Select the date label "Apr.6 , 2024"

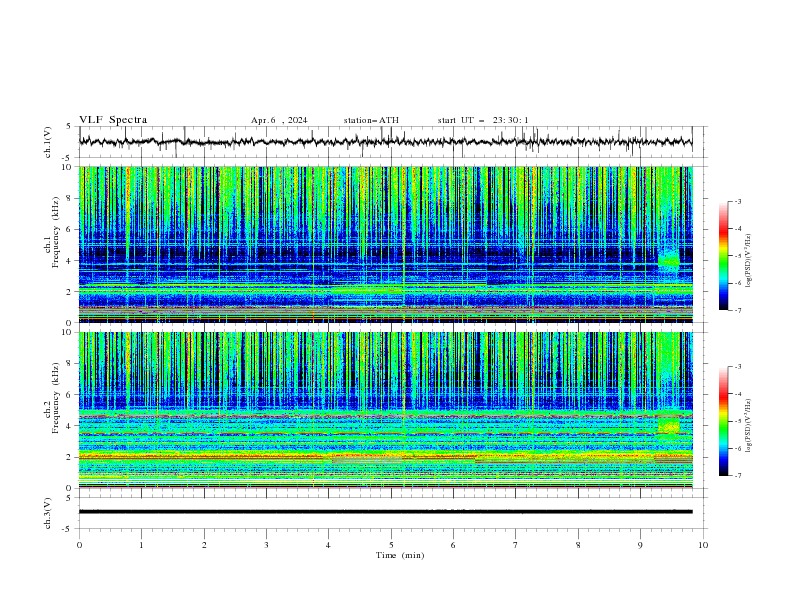(x=279, y=120)
